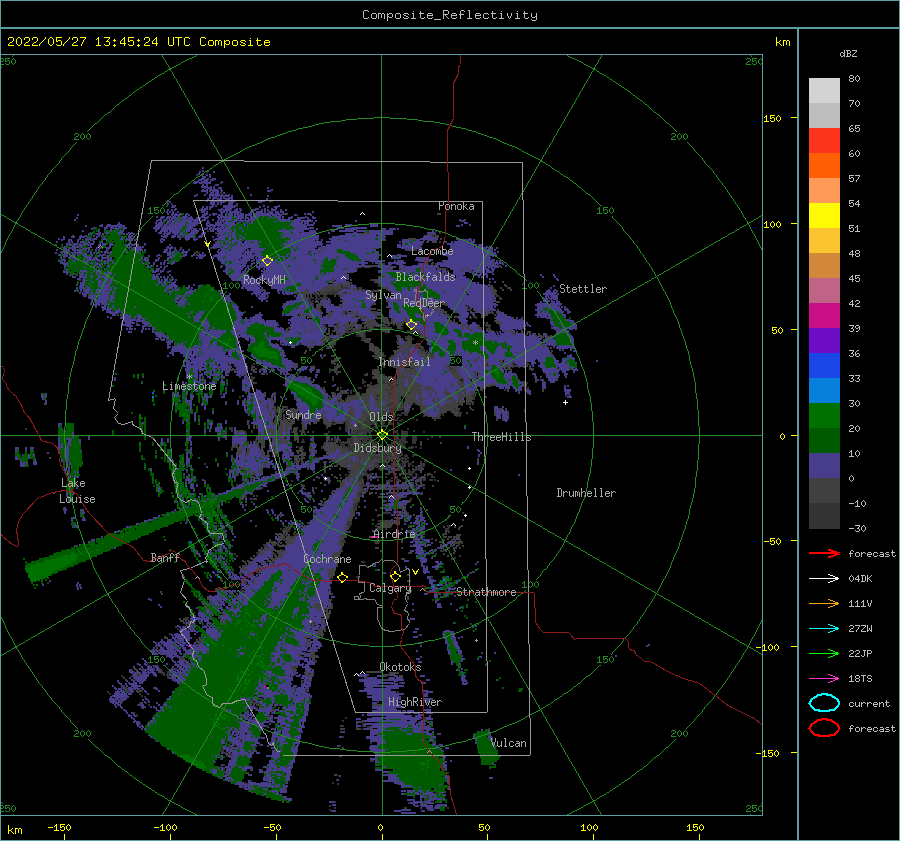The image size is (900, 841).
Task: Click the dBZ legend heading
Action: [848, 53]
